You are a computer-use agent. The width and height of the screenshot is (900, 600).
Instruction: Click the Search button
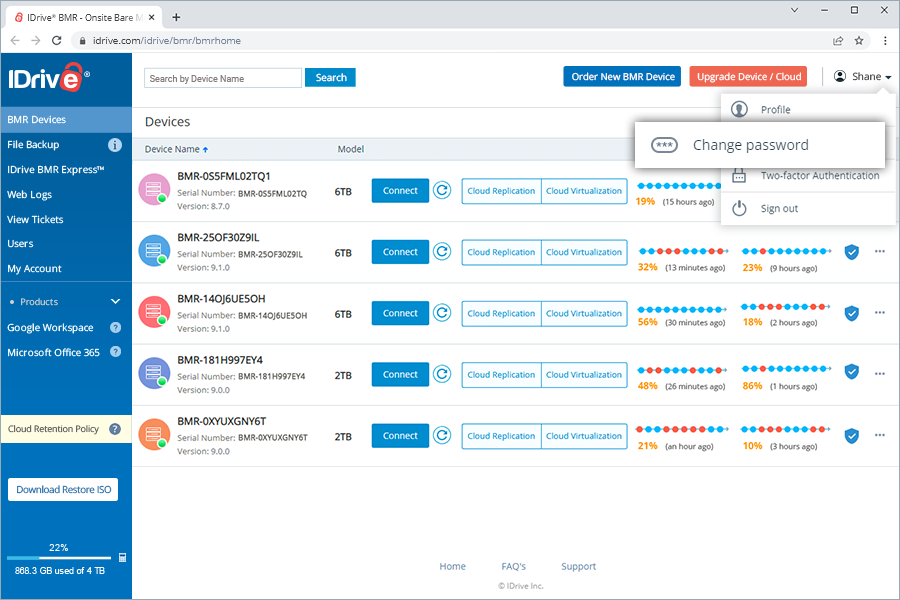tap(331, 78)
